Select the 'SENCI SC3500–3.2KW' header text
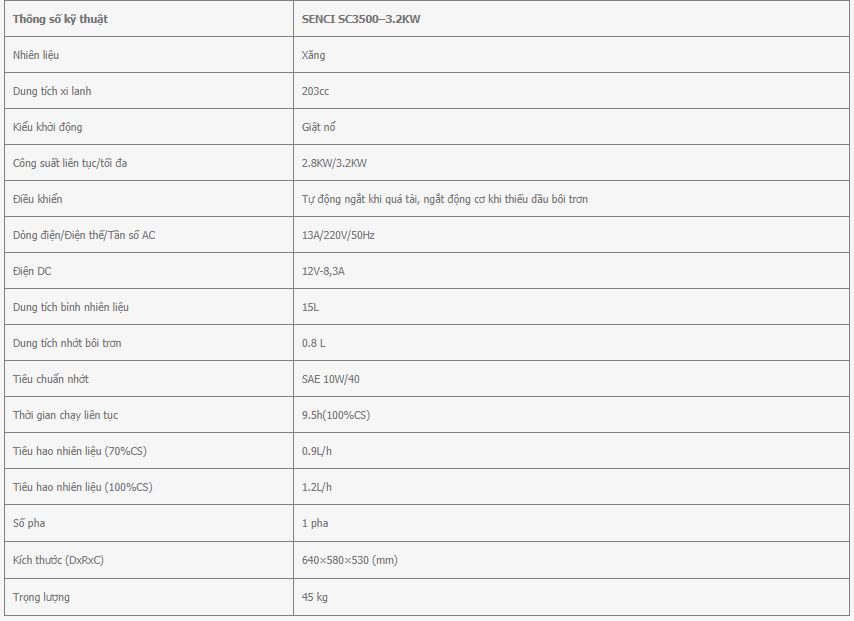Viewport: 854px width, 621px height. point(361,19)
